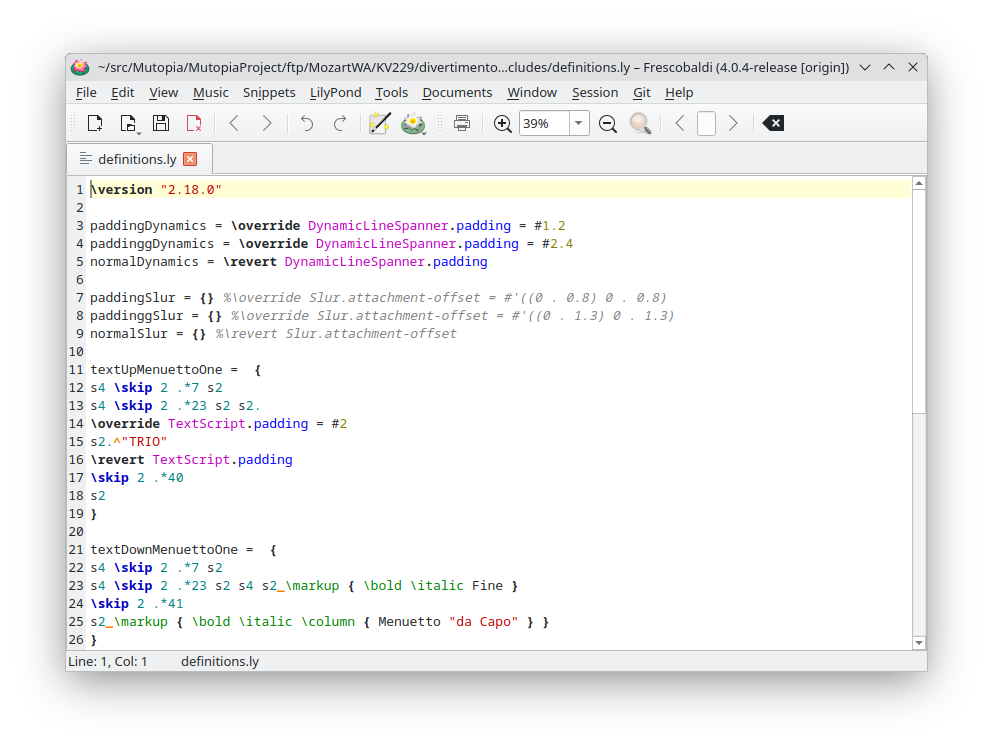Screen dimensions: 993x749
Task: Click the New document icon
Action: point(95,123)
